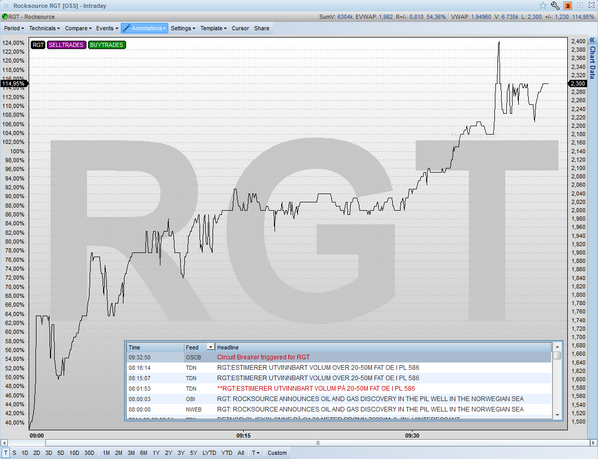598x459 pixels.
Task: Select the 2M period
Action: [x=119, y=453]
